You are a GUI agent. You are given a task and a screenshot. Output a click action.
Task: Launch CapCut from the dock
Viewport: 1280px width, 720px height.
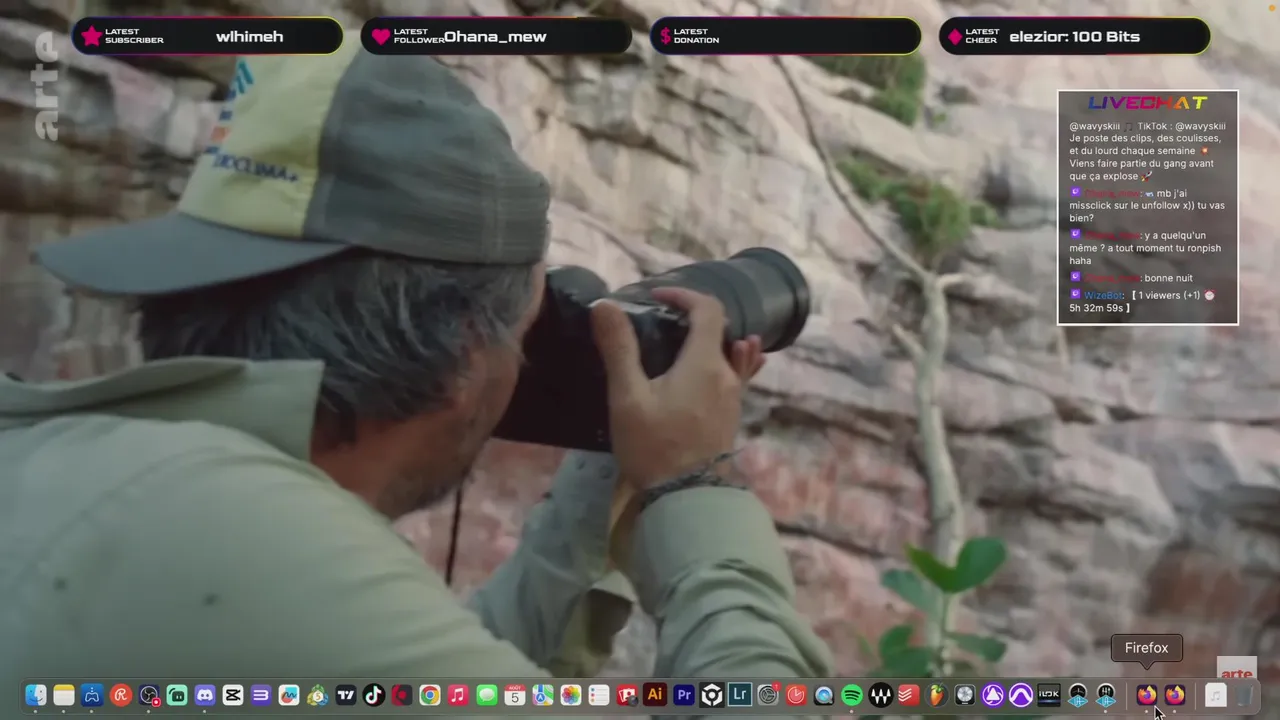233,695
